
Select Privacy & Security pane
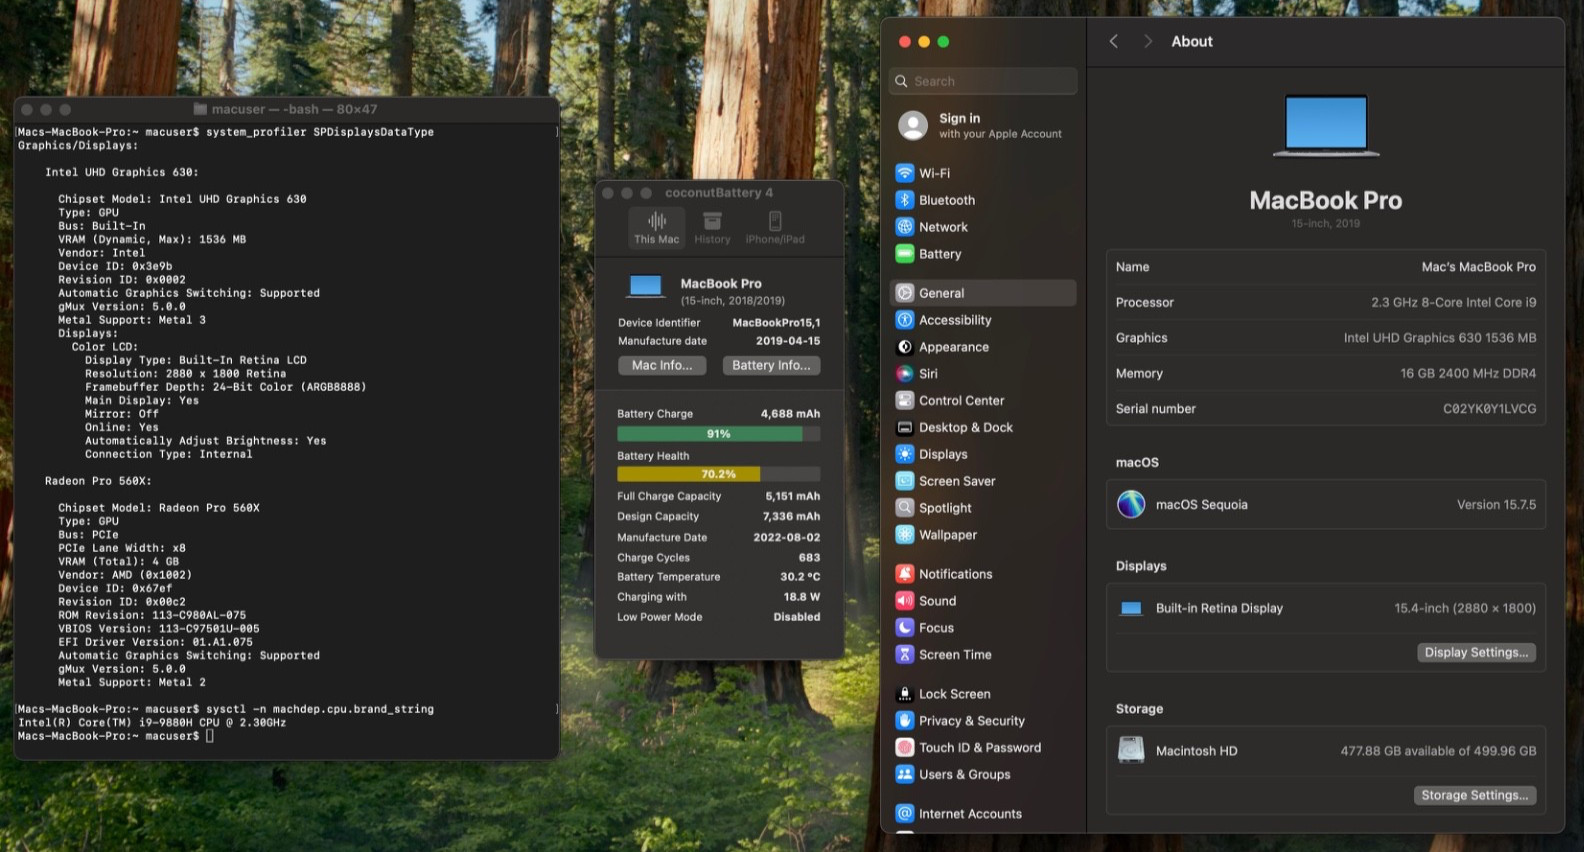(971, 720)
